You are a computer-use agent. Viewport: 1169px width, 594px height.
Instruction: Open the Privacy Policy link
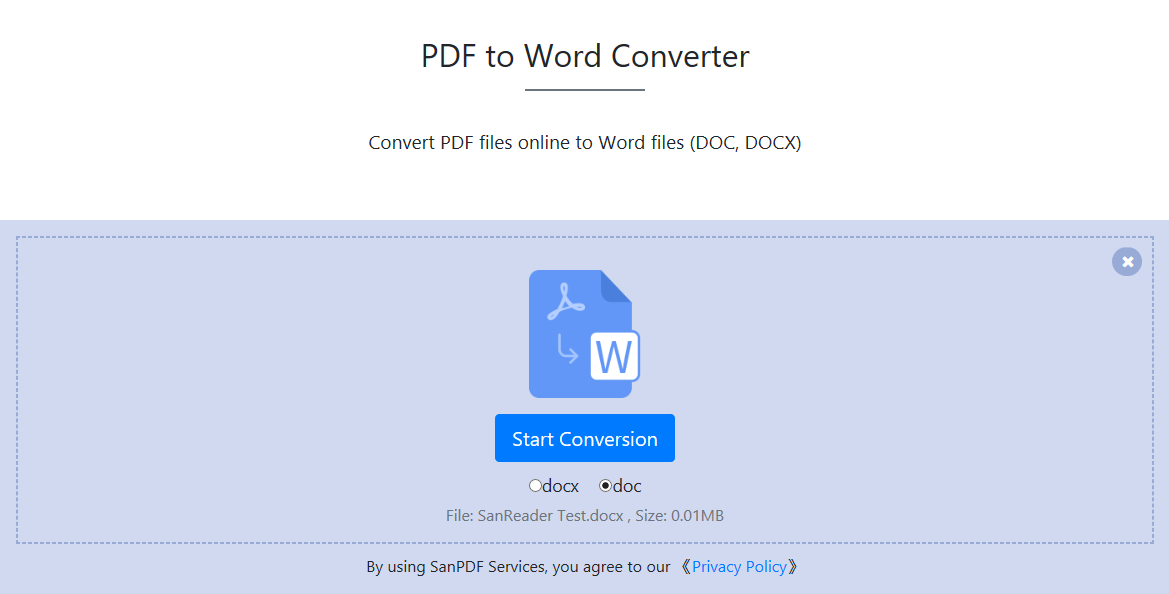pyautogui.click(x=739, y=566)
